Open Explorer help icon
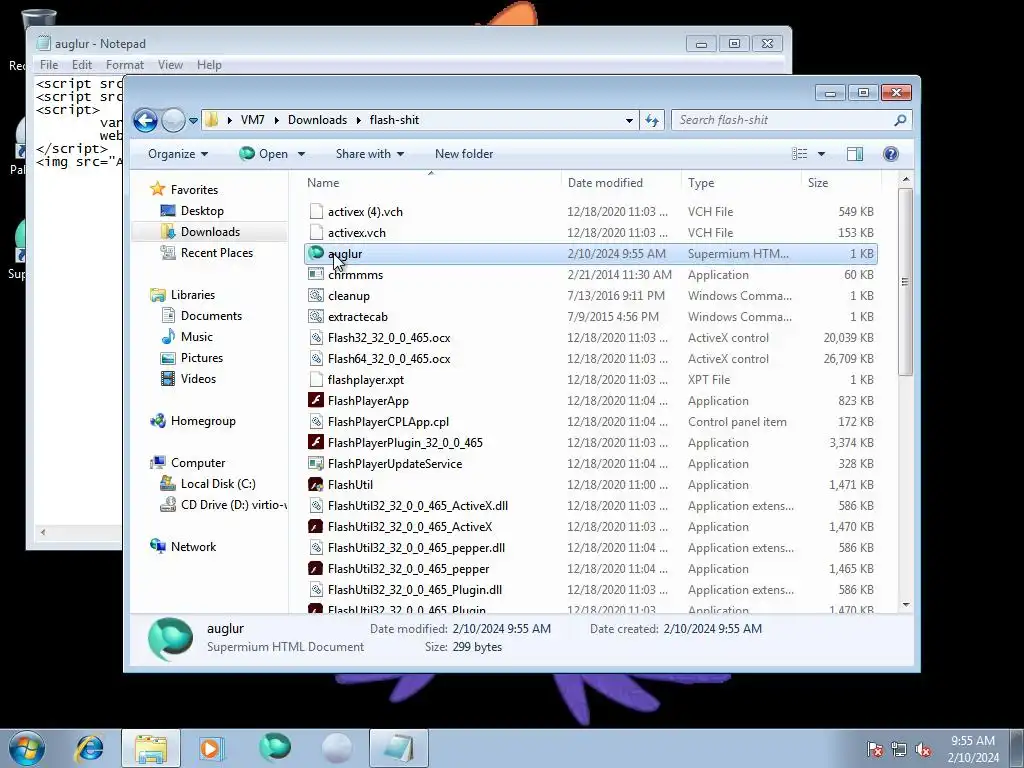1024x768 pixels. click(x=891, y=154)
